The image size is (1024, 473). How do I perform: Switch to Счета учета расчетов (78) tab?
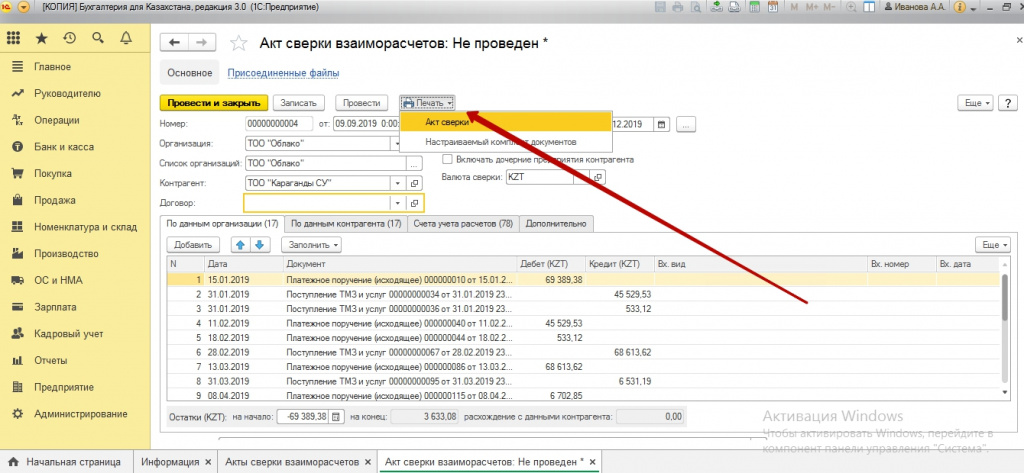[463, 223]
